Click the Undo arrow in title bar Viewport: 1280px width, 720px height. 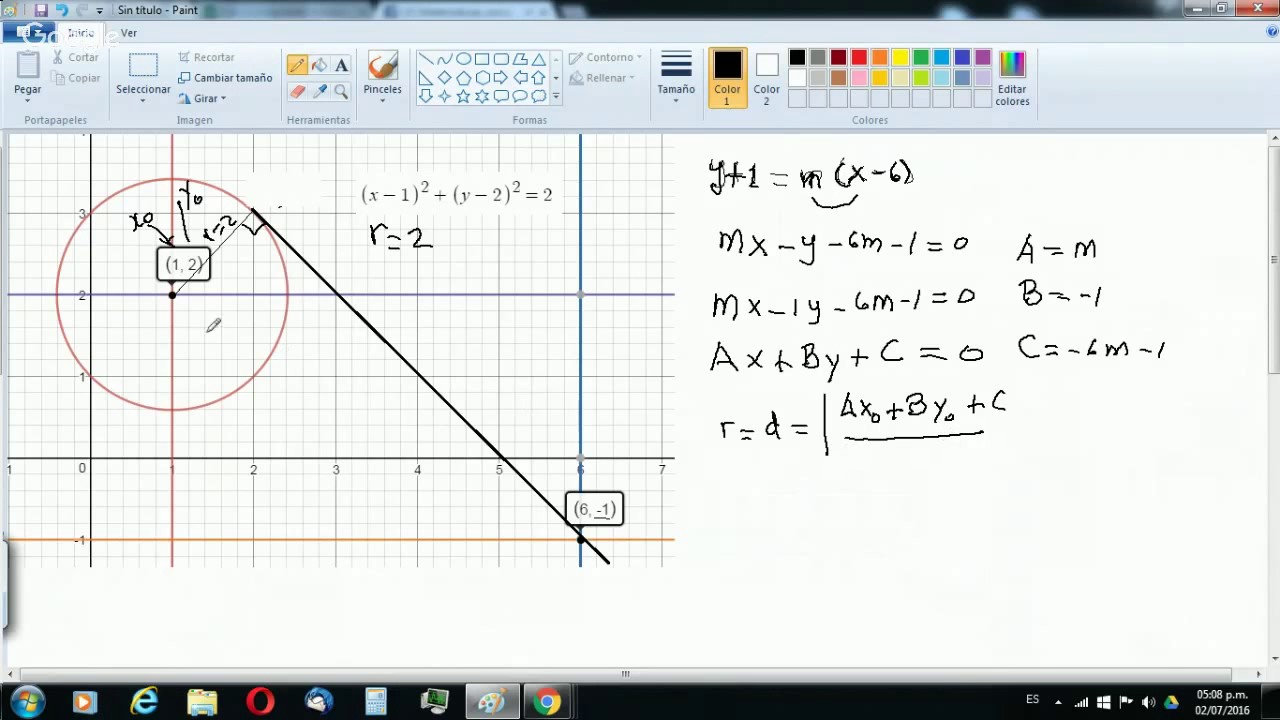pyautogui.click(x=62, y=10)
